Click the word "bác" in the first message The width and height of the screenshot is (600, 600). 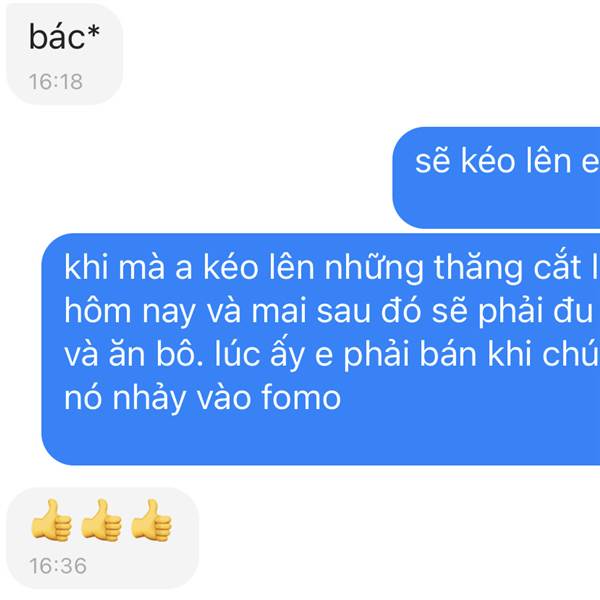[x=57, y=37]
